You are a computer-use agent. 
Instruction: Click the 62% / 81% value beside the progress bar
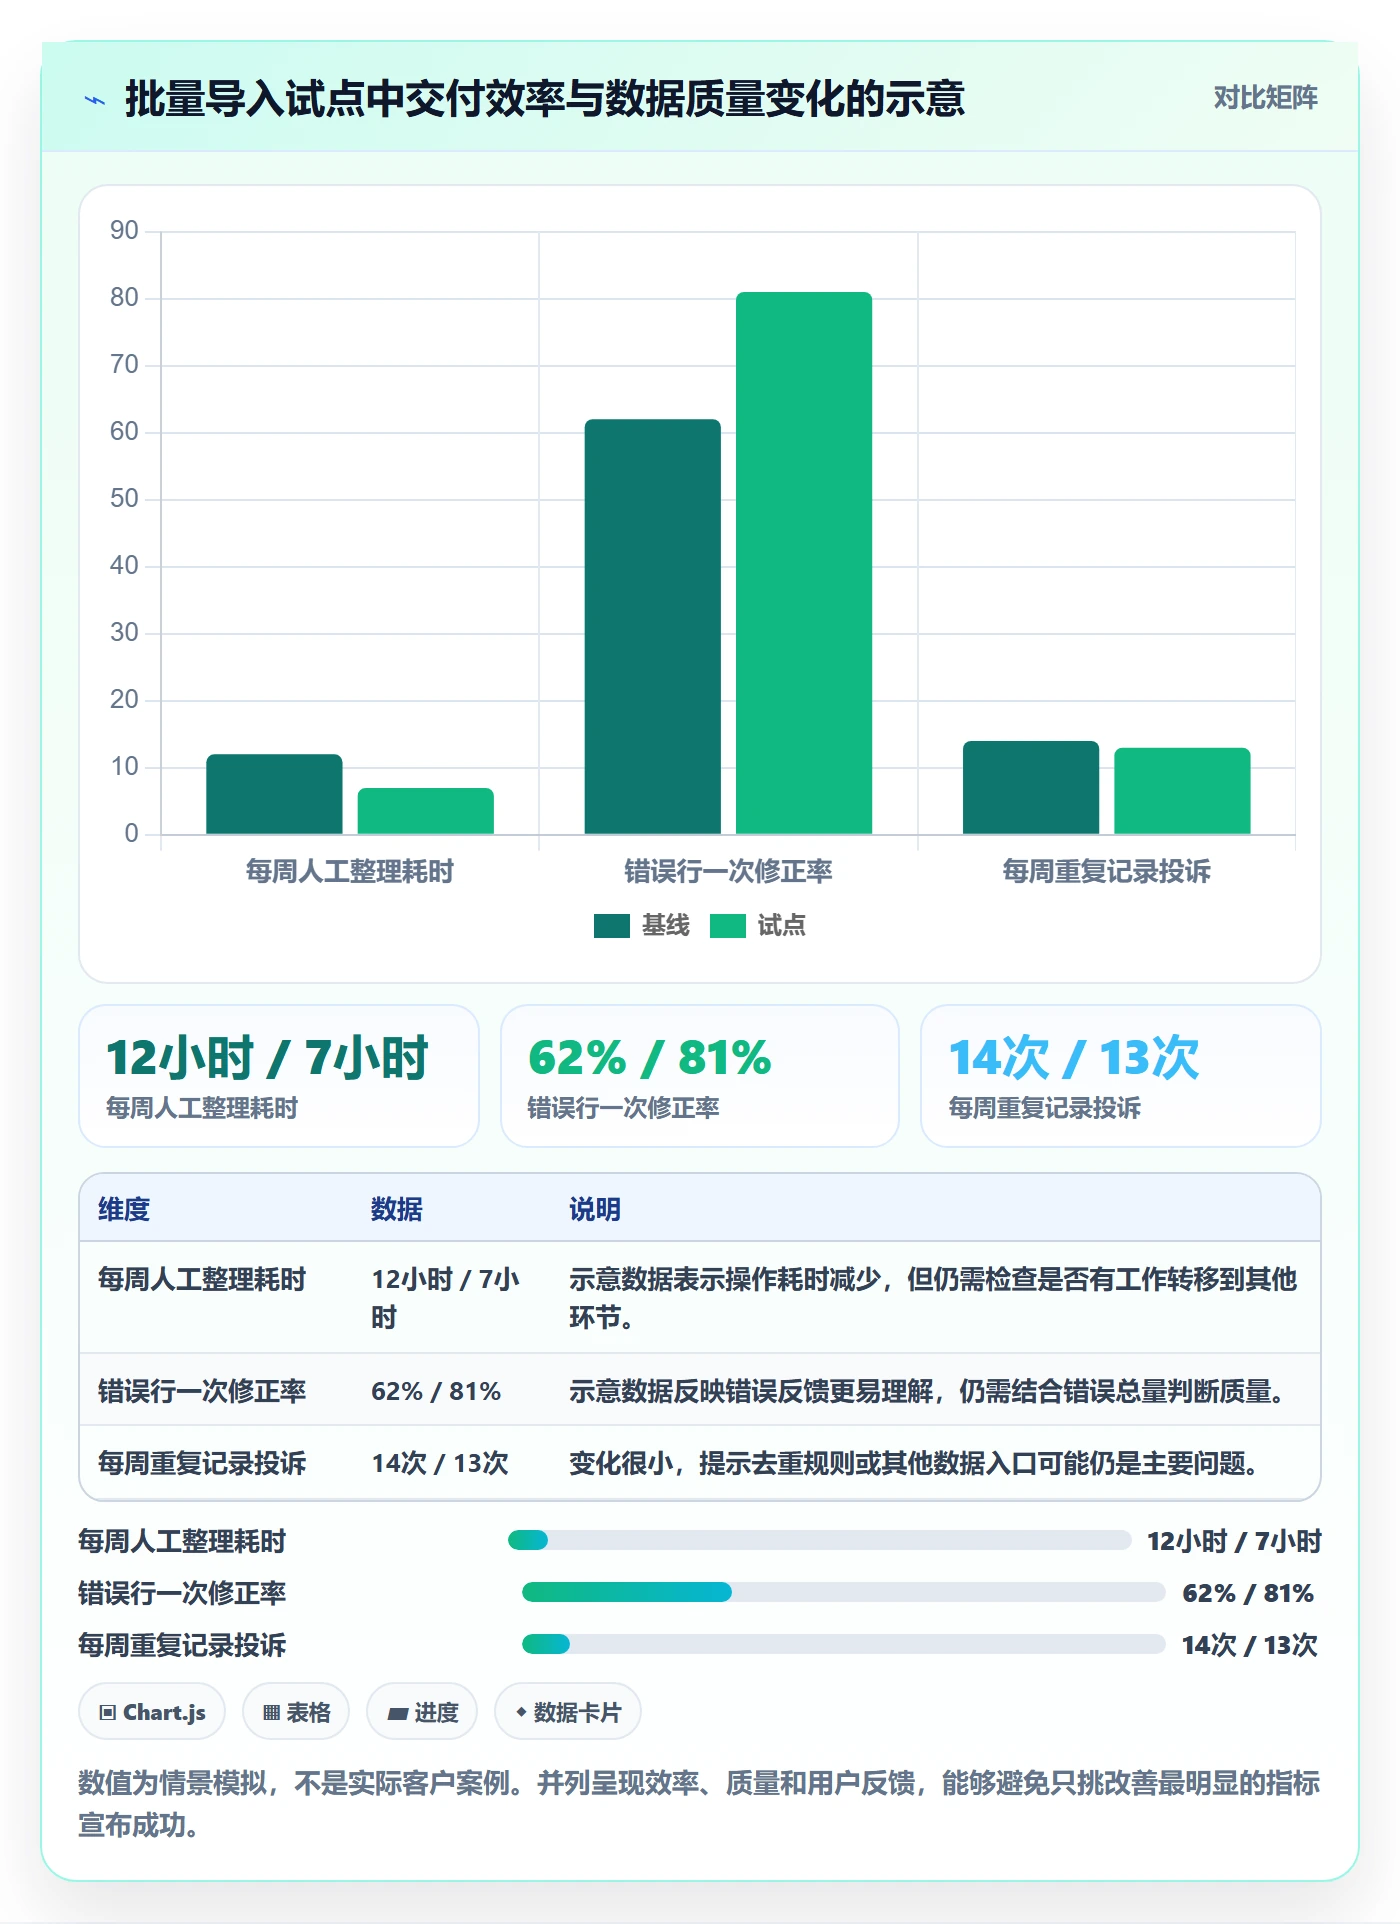coord(1248,1593)
